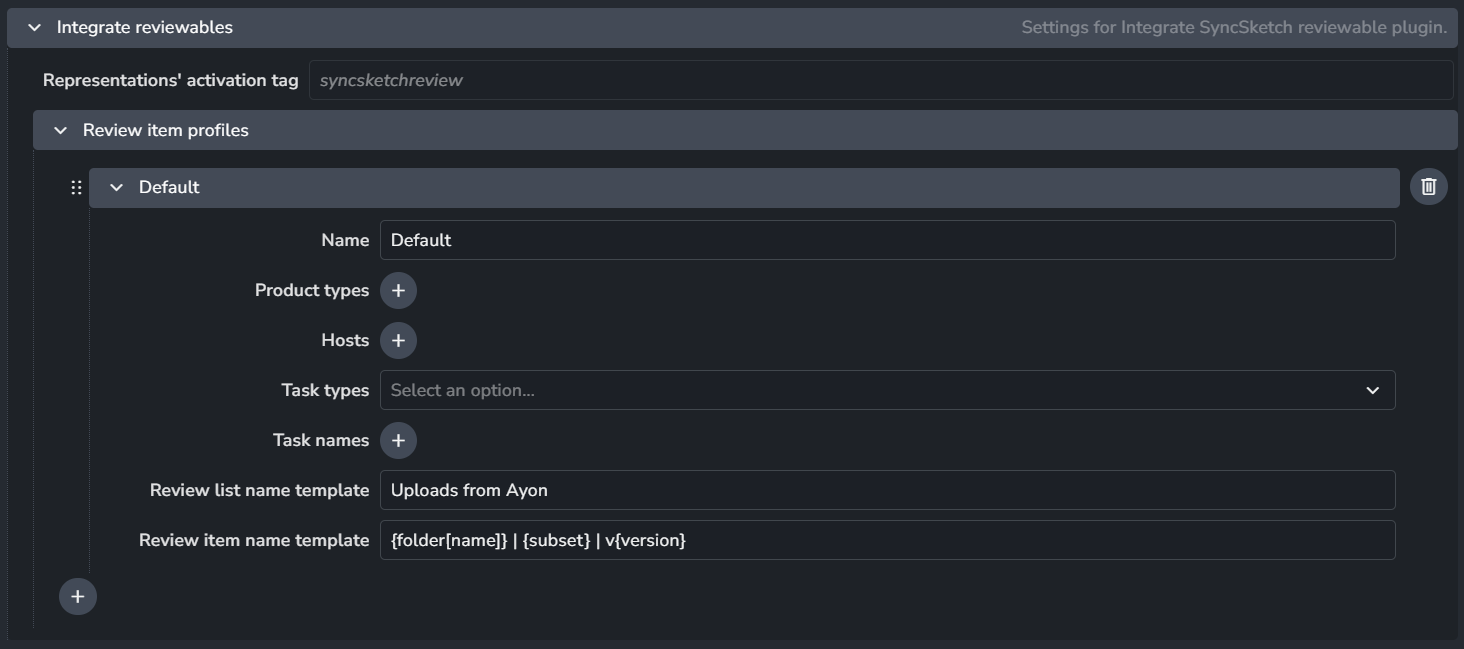Screen dimensions: 1464x649
Task: Add a new review item profile
Action: 77,597
